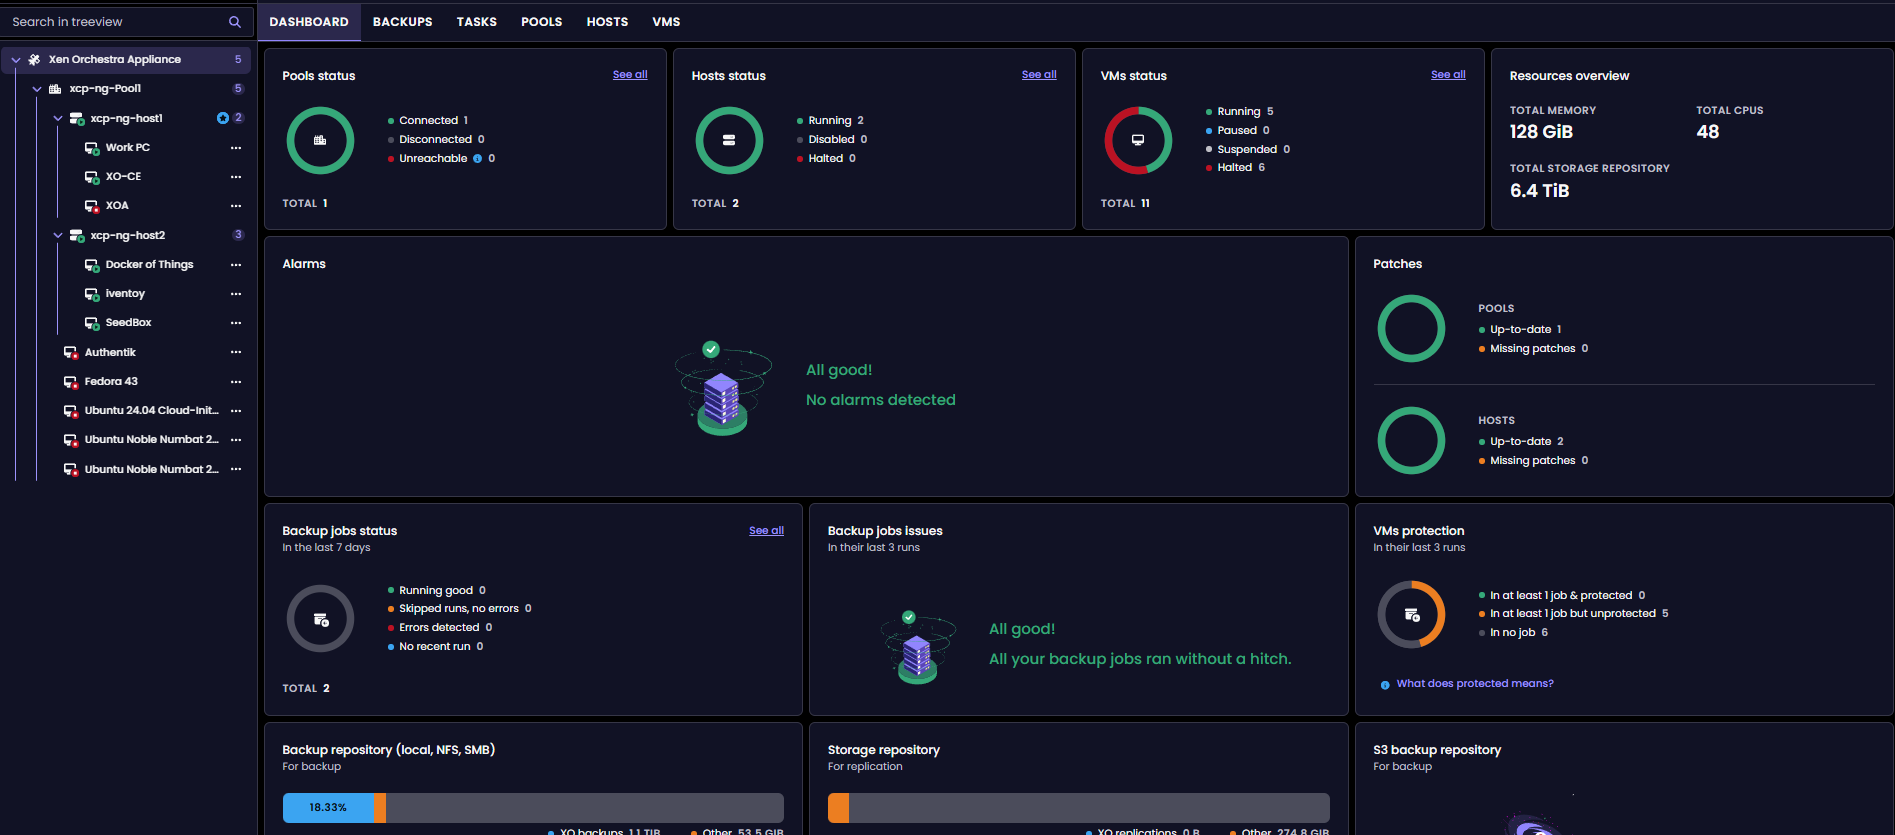Image resolution: width=1895 pixels, height=835 pixels.
Task: Click the 18.33% backup repository usage bar
Action: (x=328, y=808)
